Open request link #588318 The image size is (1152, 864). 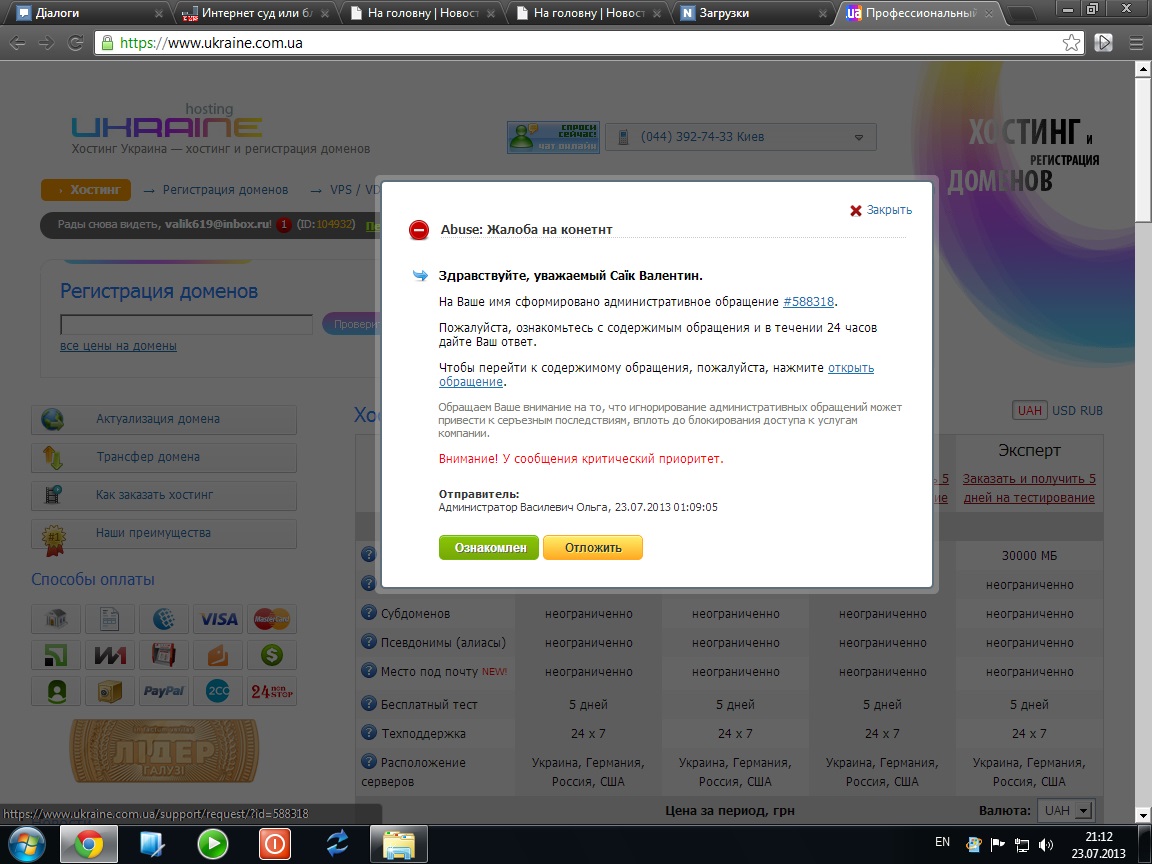tap(808, 301)
